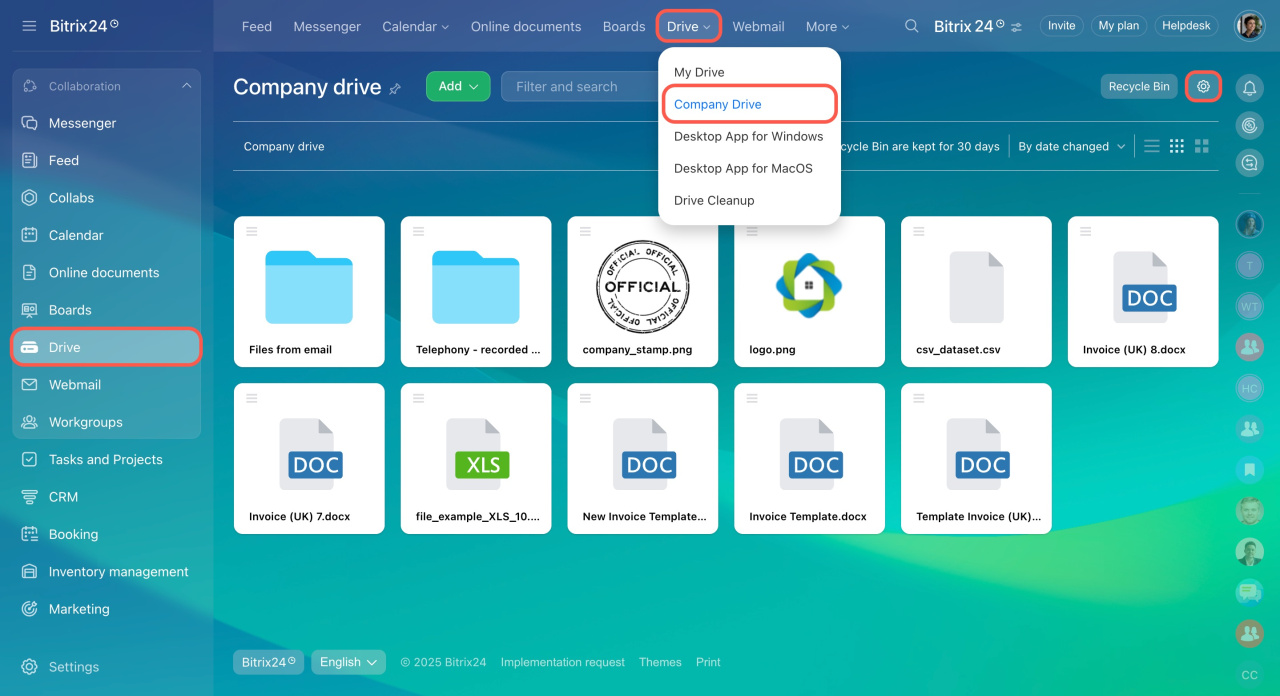Viewport: 1280px width, 696px height.
Task: Select My Drive from Drive menu
Action: (x=699, y=72)
